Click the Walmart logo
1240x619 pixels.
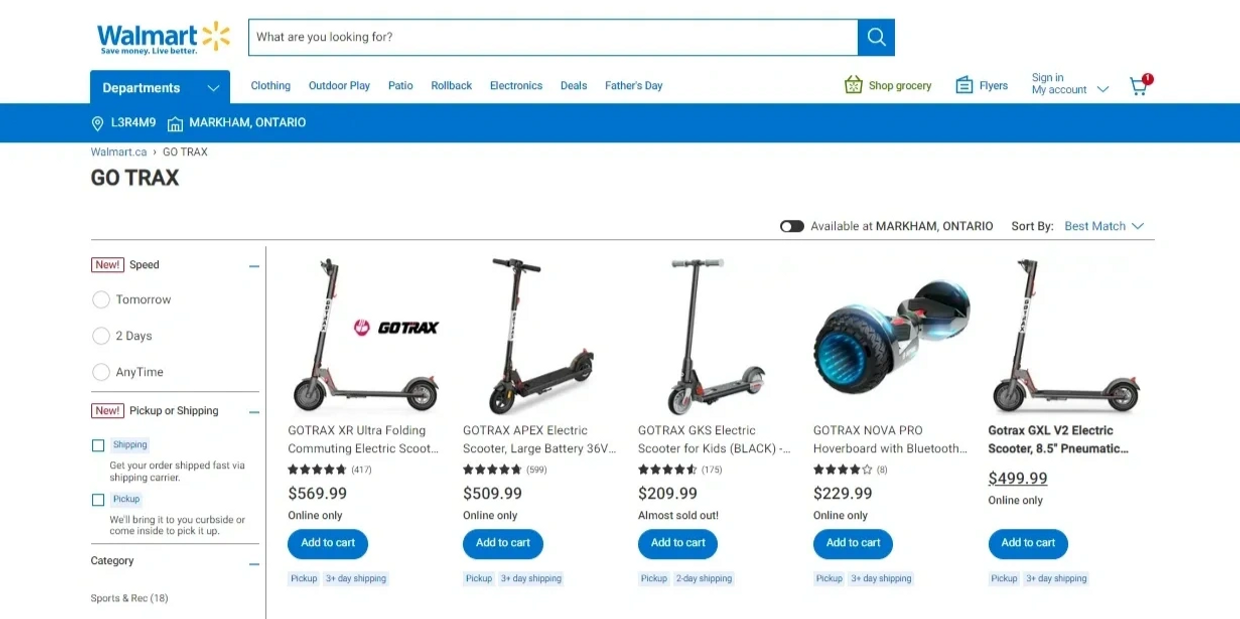pos(164,38)
